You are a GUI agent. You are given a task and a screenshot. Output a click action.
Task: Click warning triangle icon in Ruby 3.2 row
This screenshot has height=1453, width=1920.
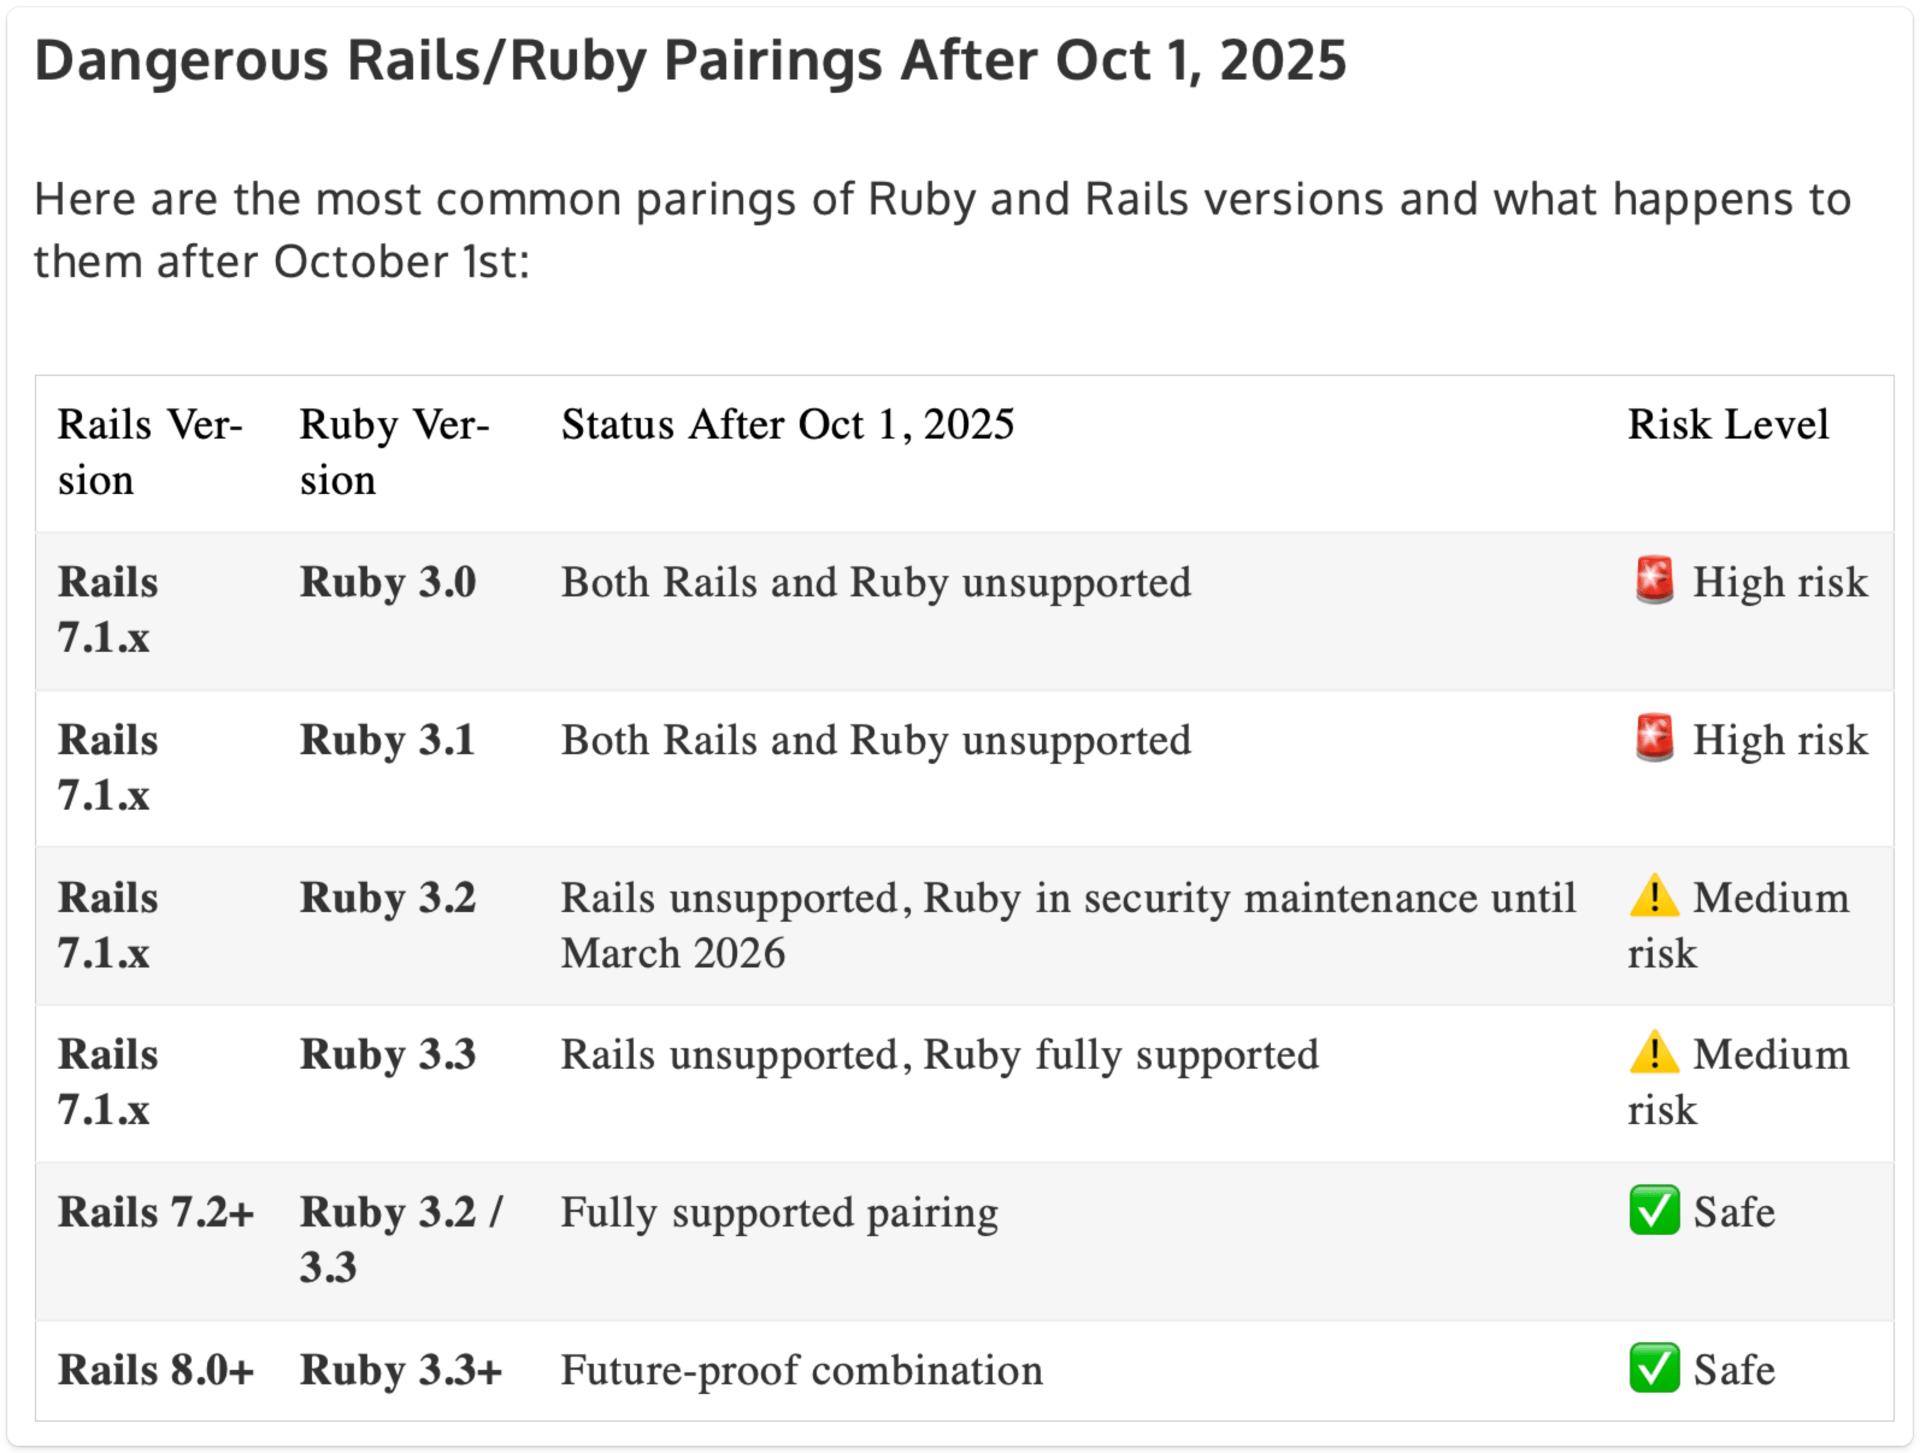(1654, 896)
